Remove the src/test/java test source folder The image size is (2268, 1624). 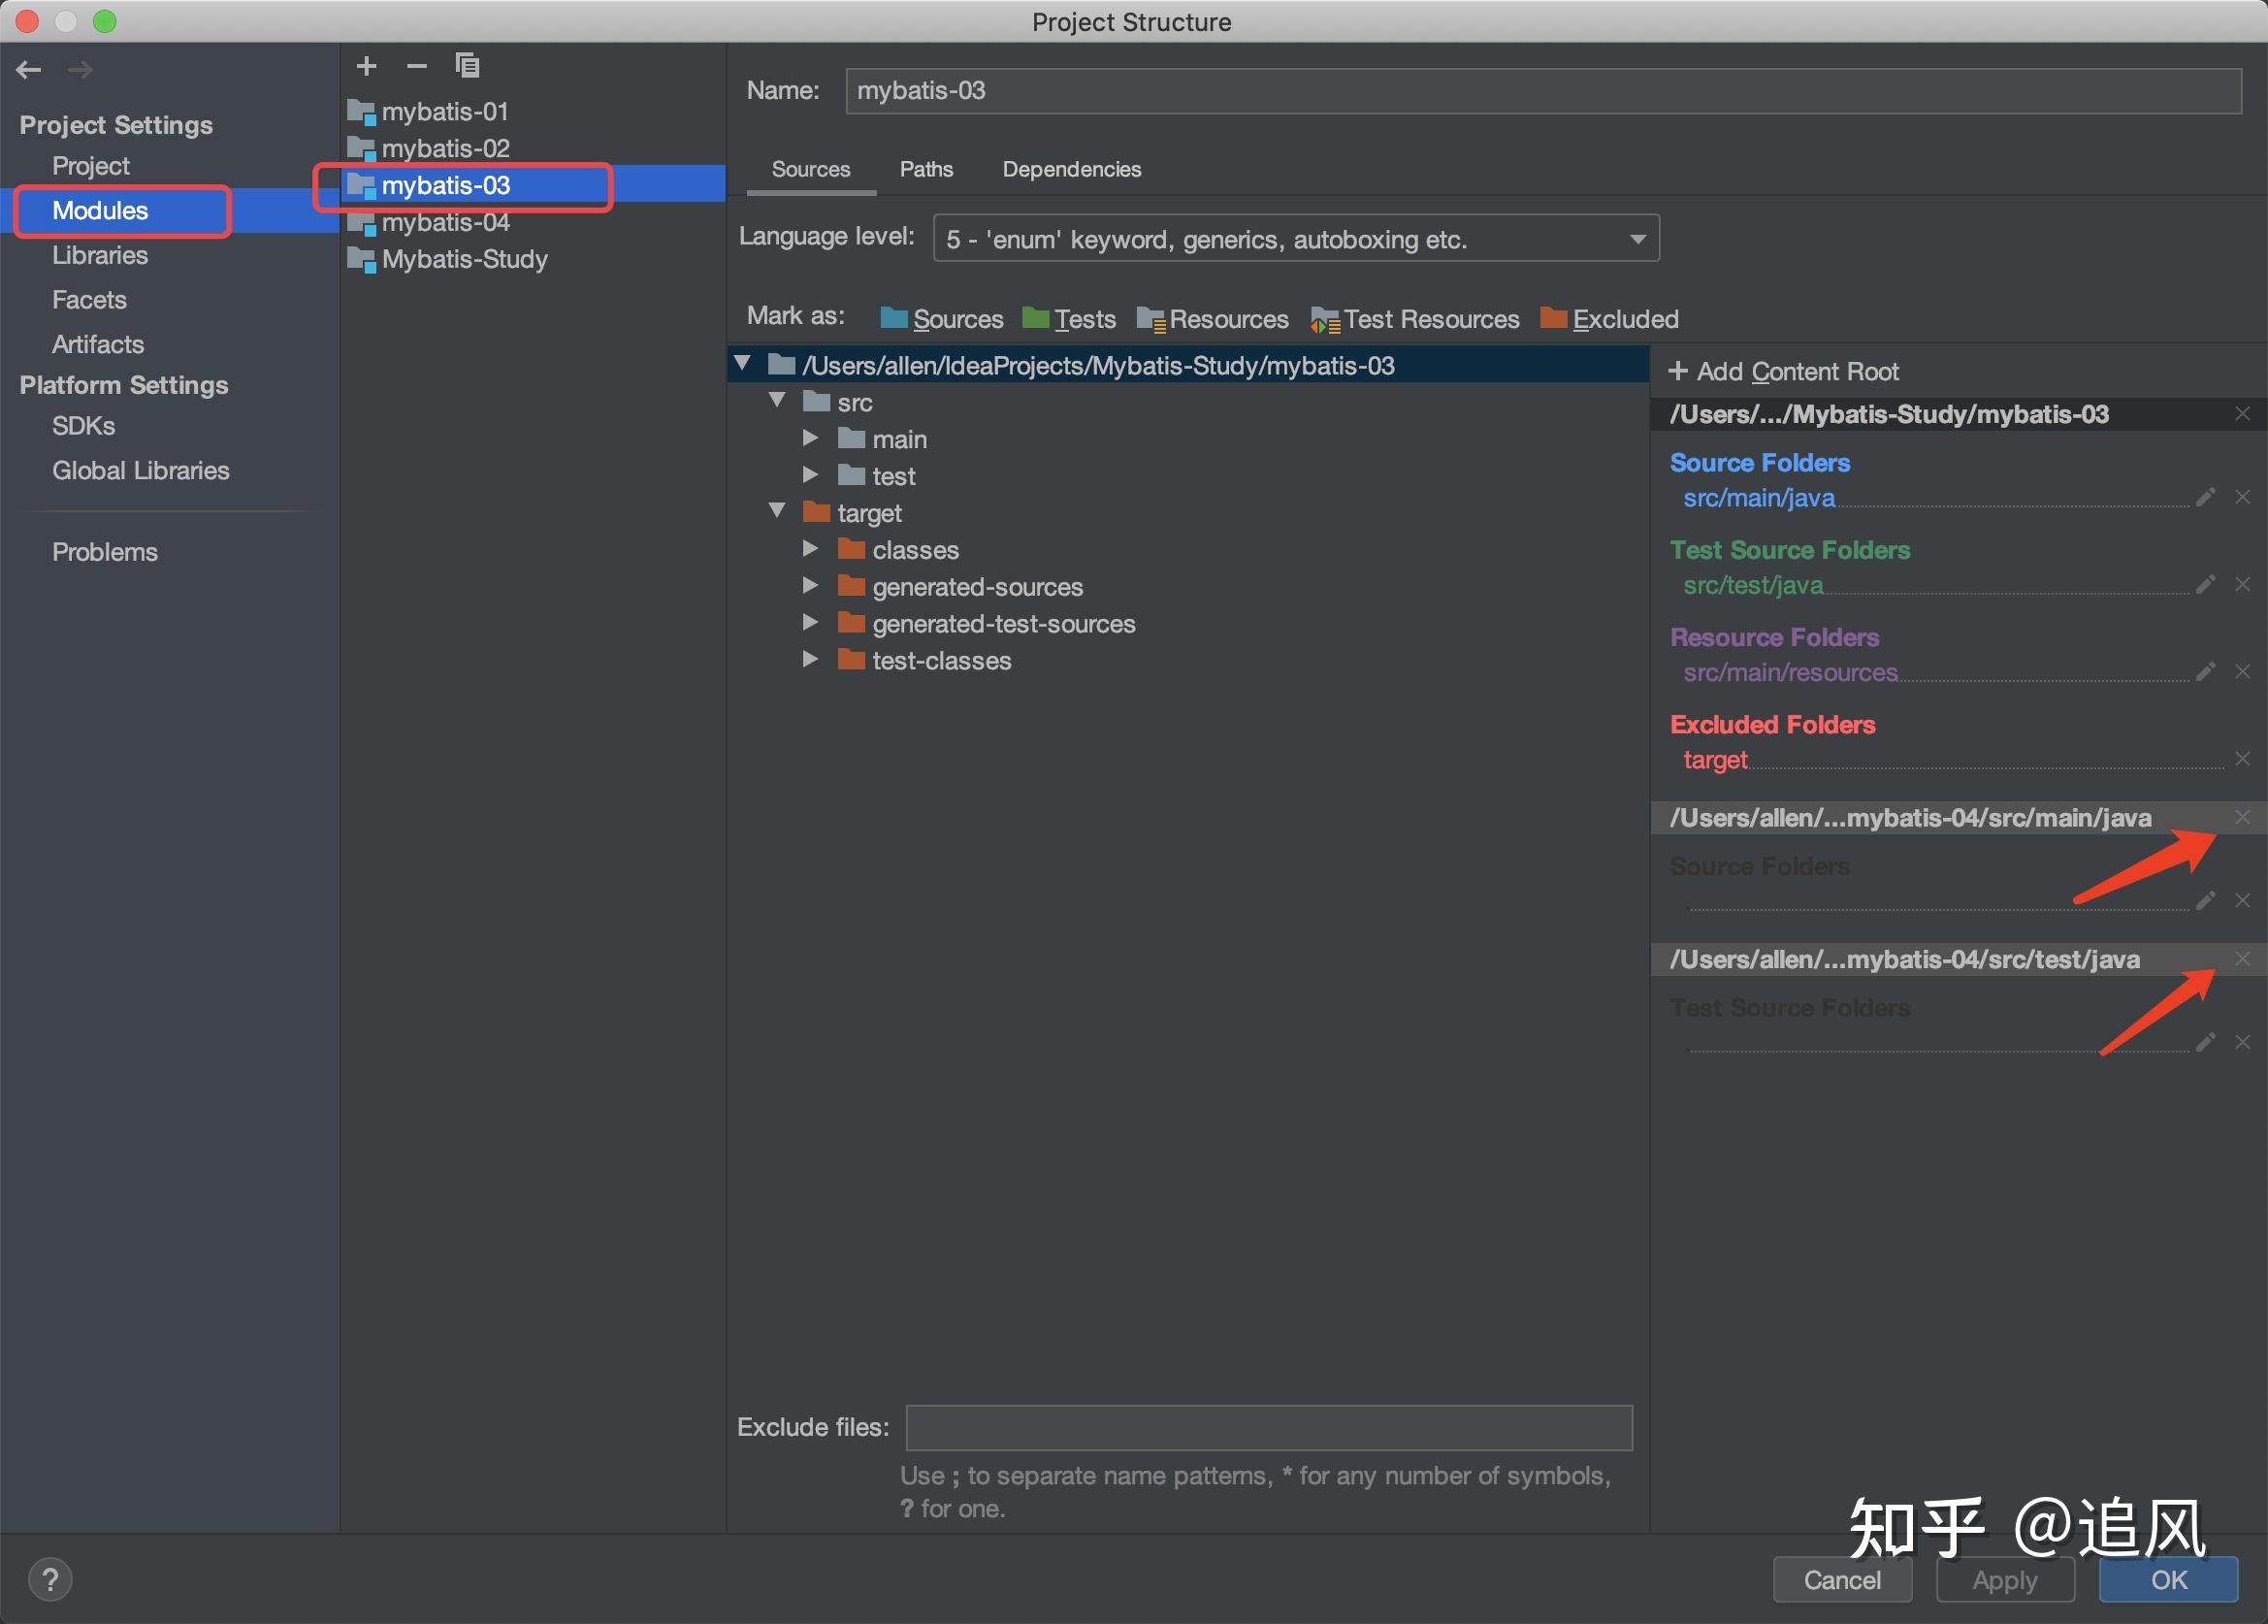click(2243, 584)
